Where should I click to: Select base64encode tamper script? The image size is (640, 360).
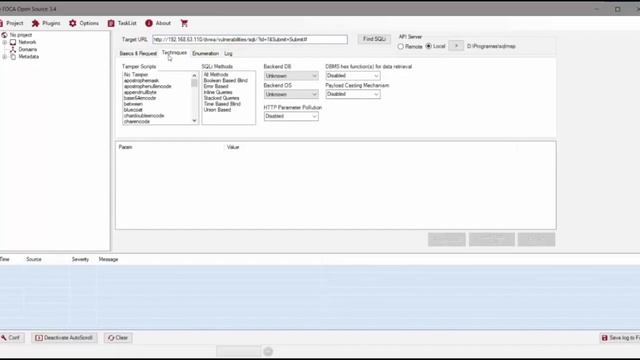140,98
